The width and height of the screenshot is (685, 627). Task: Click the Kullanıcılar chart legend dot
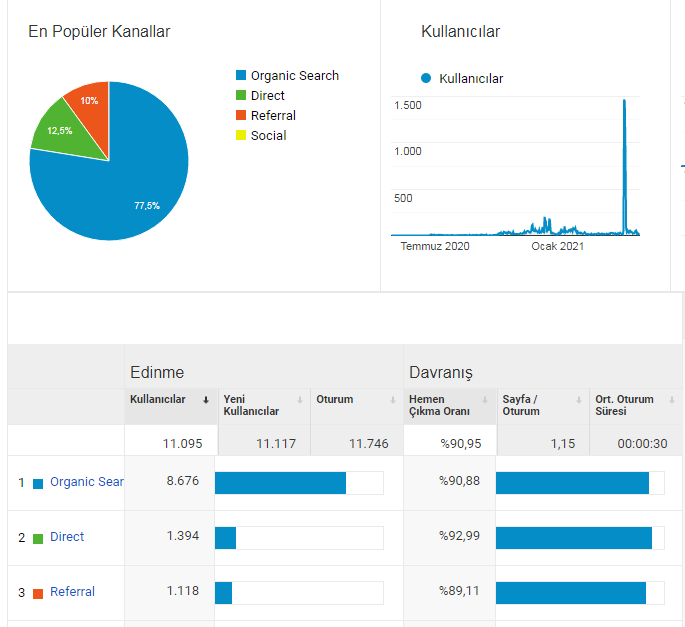(x=426, y=78)
